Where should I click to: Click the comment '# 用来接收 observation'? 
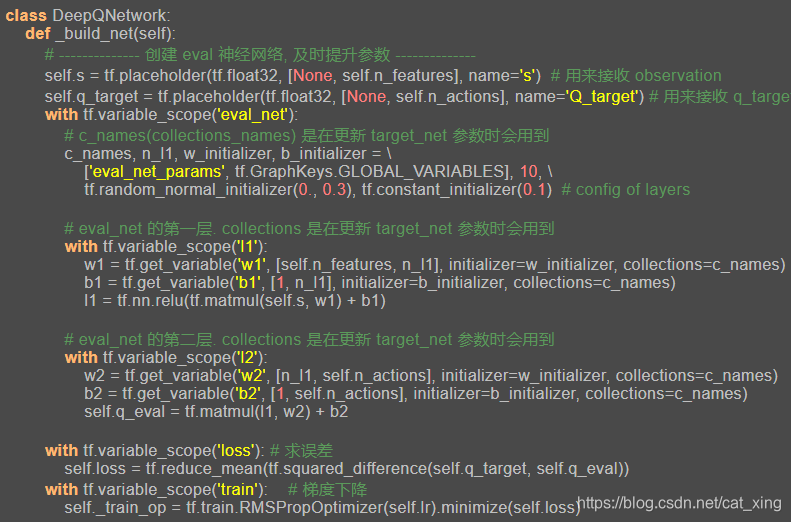point(636,76)
